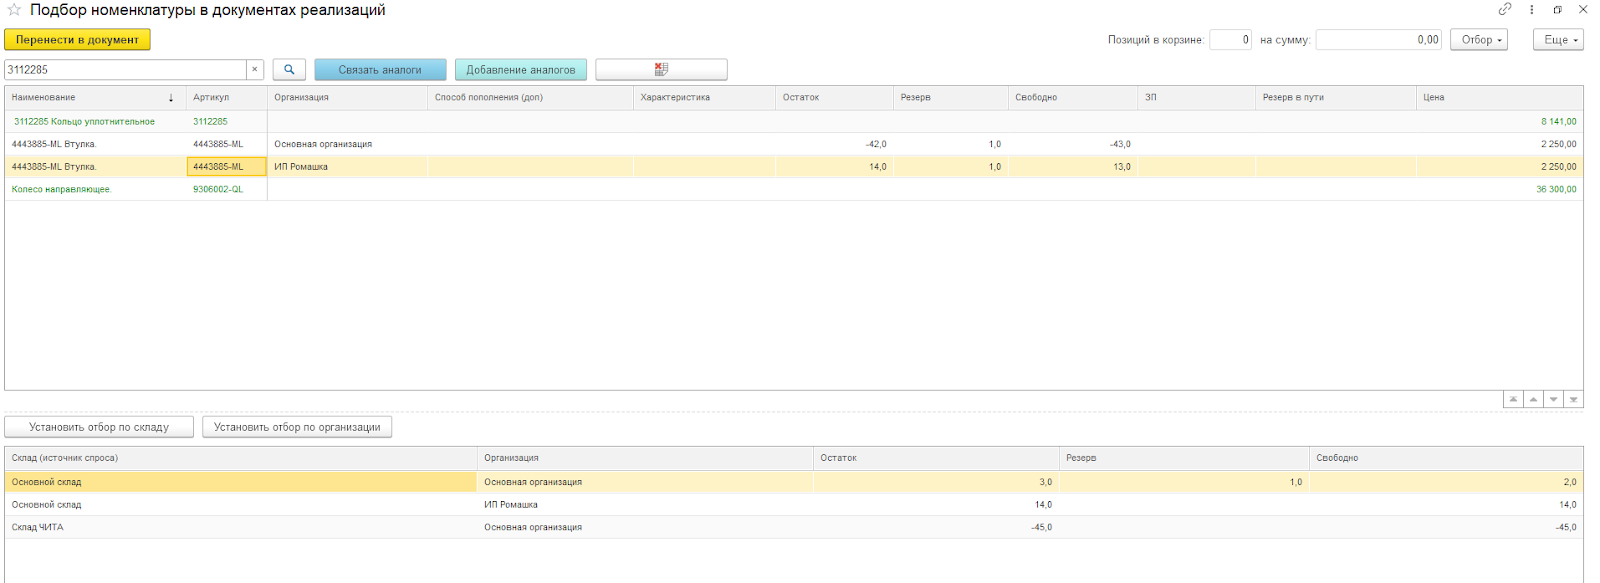This screenshot has width=1600, height=583.
Task: Expand the Еще menu
Action: (x=1557, y=40)
